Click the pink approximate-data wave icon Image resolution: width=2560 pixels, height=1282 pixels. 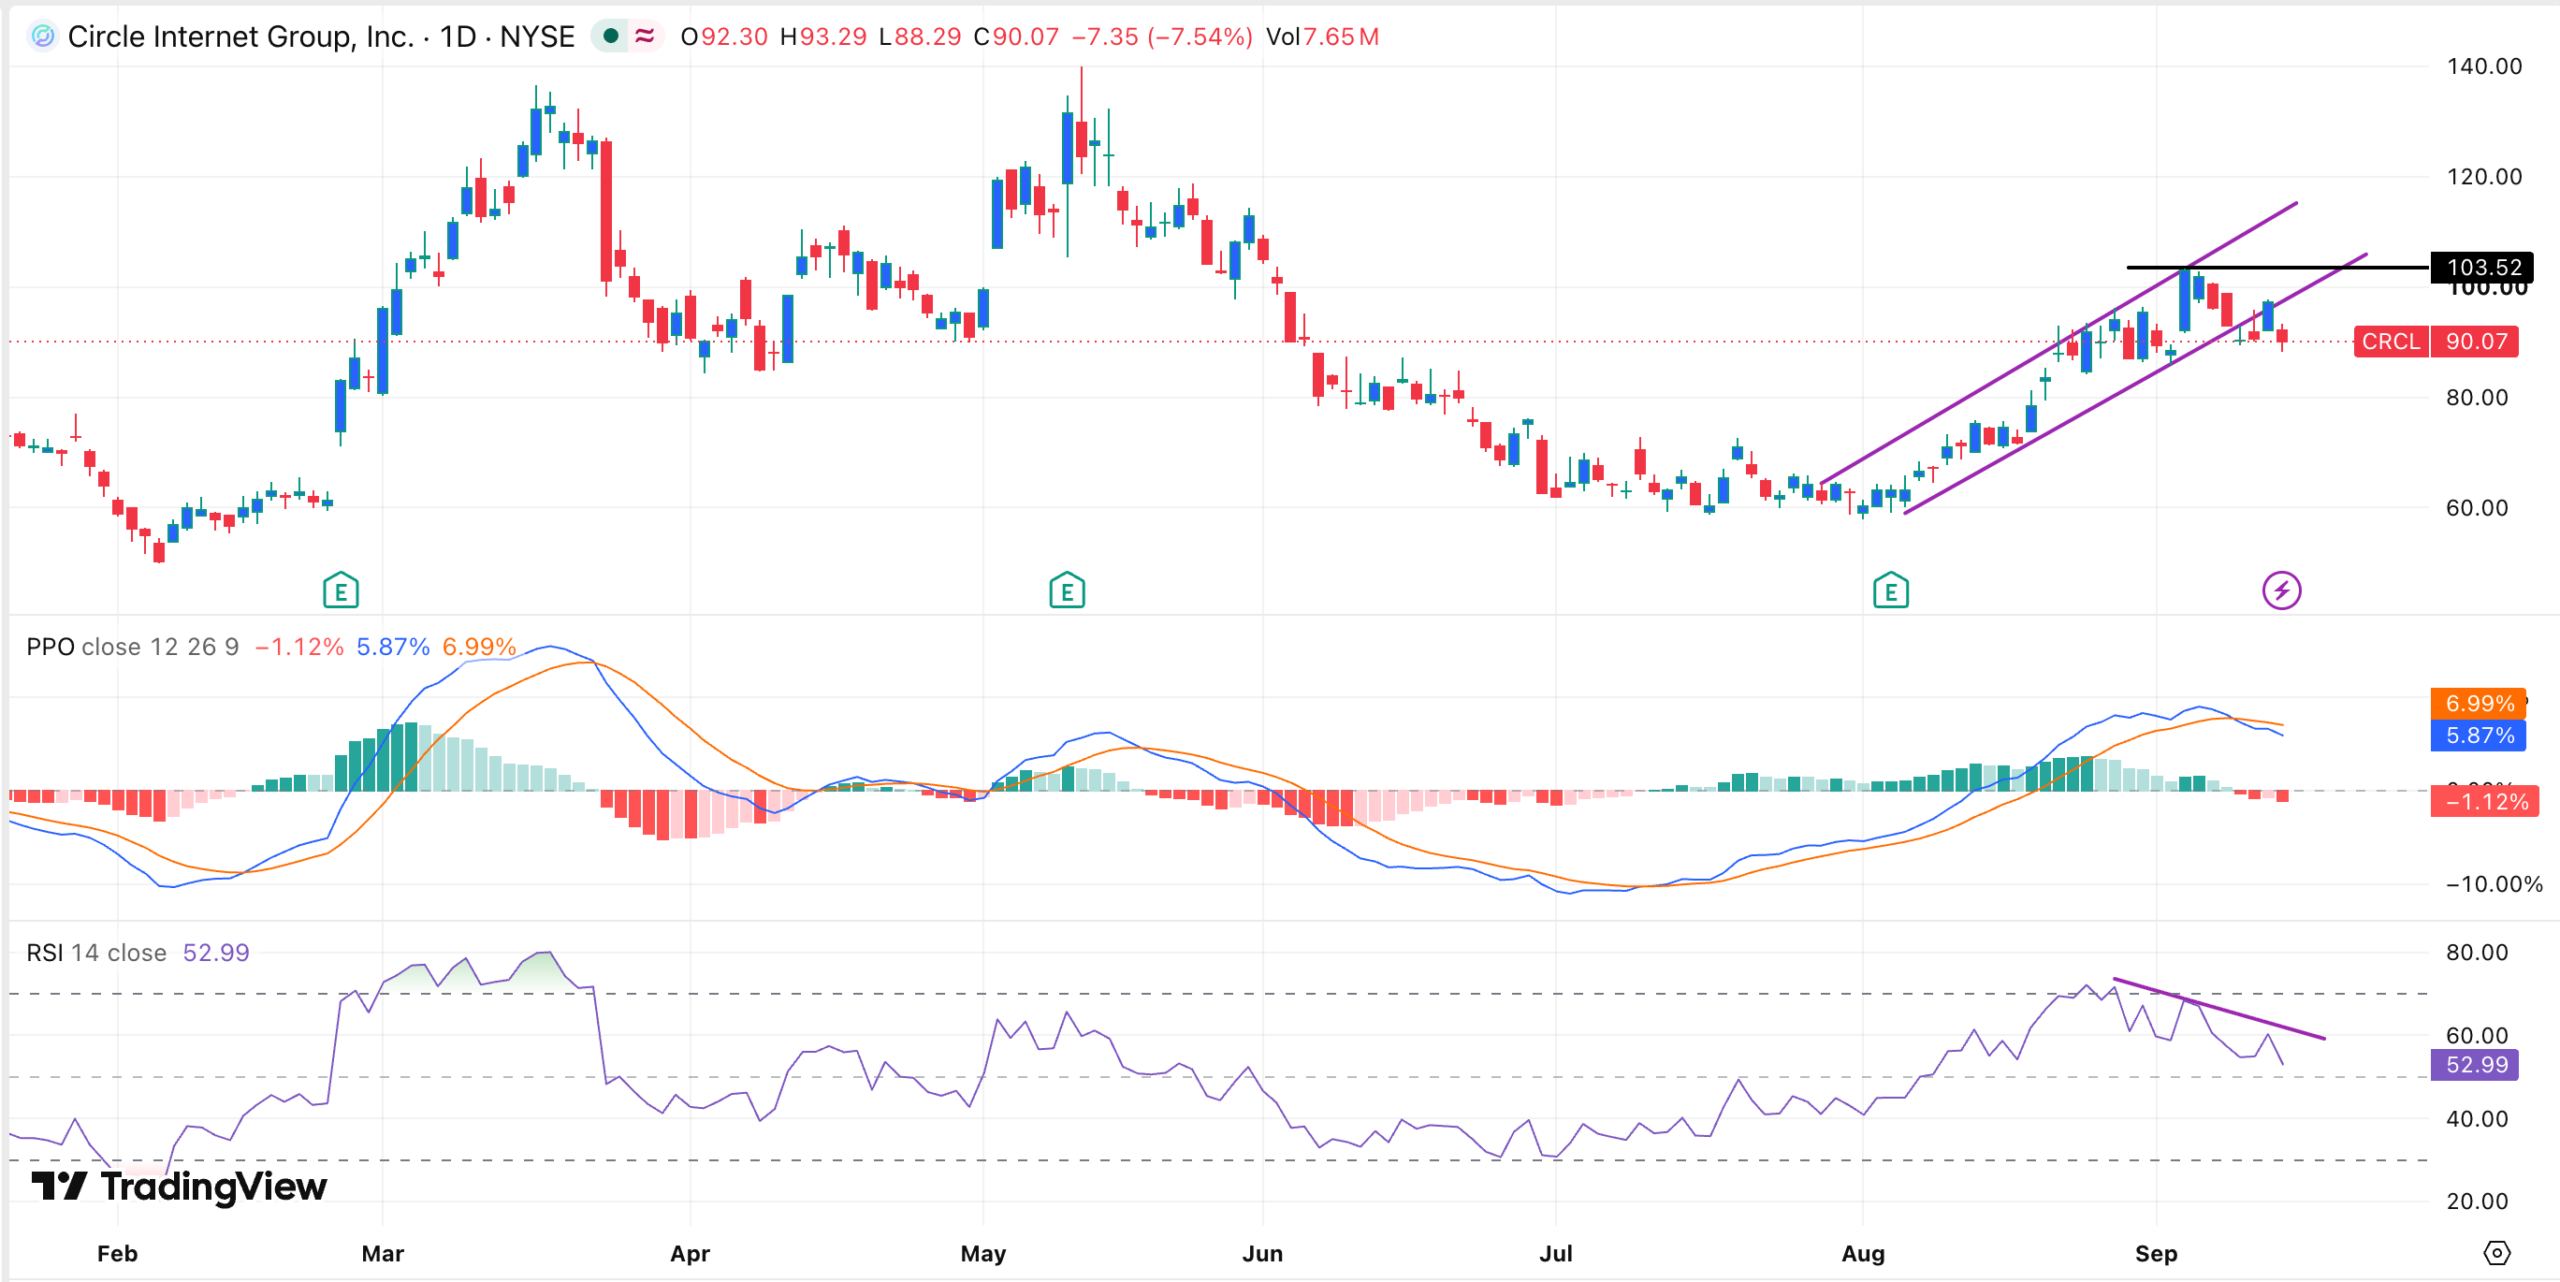tap(645, 37)
